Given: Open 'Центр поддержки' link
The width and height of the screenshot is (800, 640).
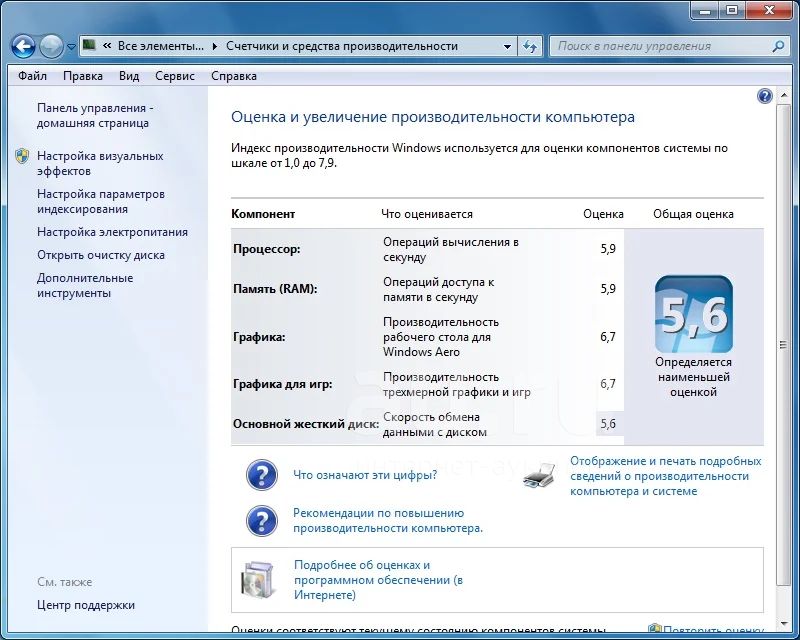Looking at the screenshot, I should click(86, 605).
